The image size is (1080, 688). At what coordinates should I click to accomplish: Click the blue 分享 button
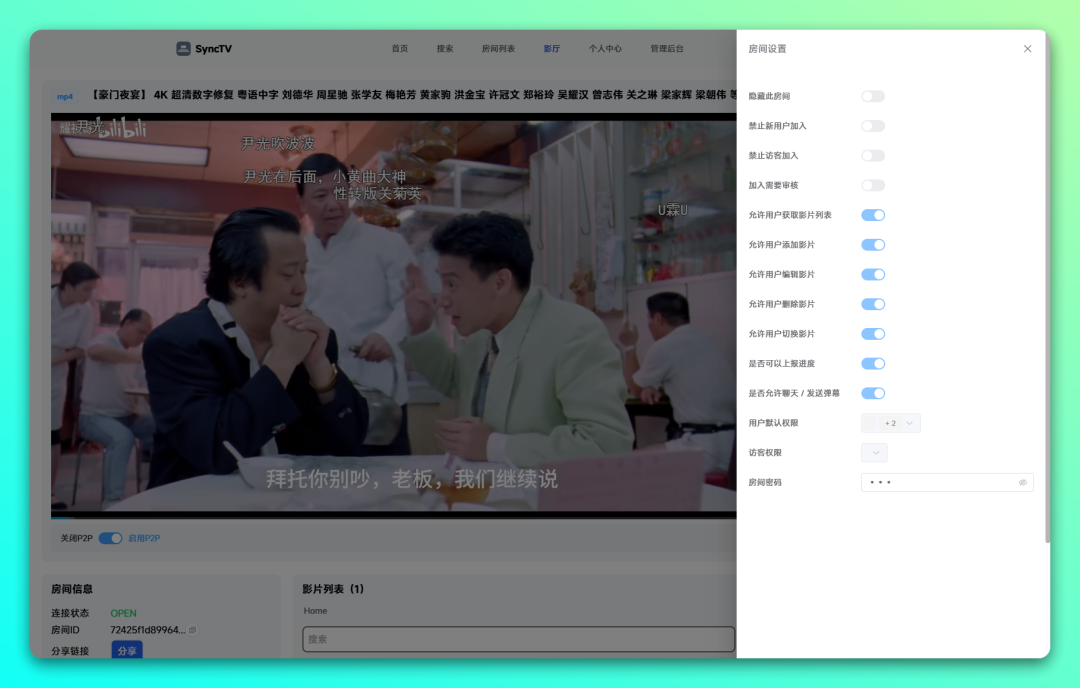(127, 651)
